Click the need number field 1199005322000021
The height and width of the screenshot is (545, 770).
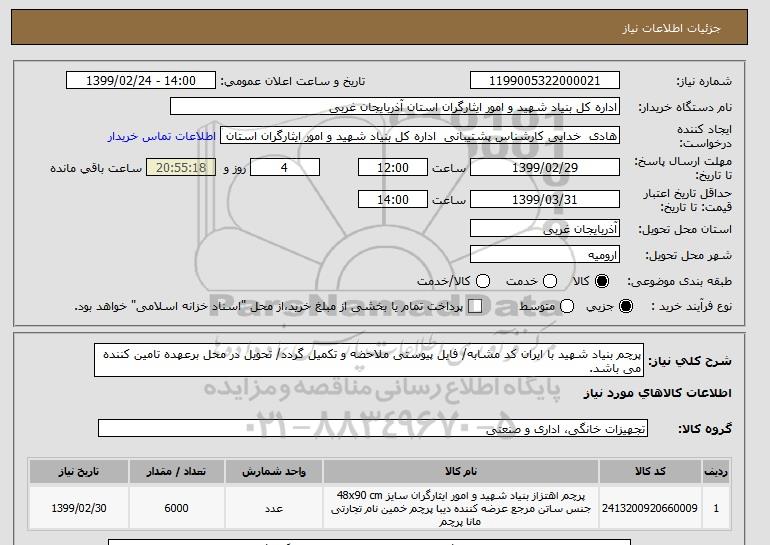pos(544,81)
